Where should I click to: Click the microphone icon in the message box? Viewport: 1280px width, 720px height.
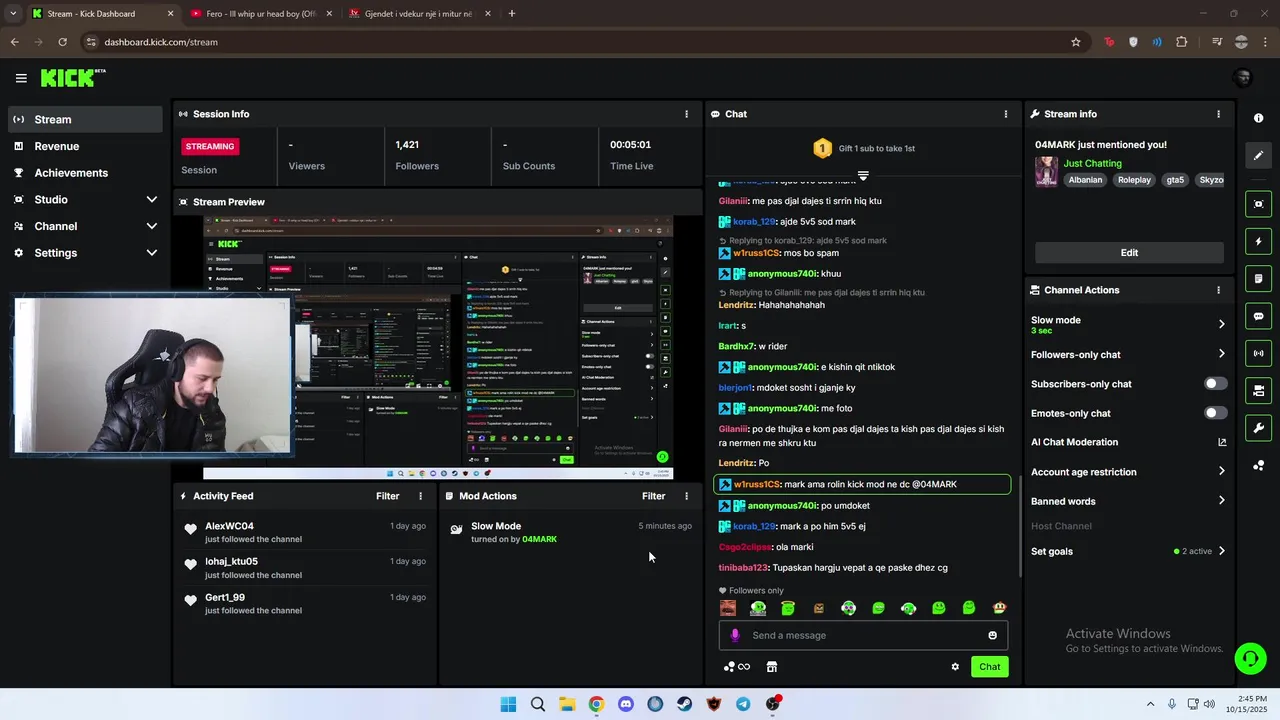point(735,635)
